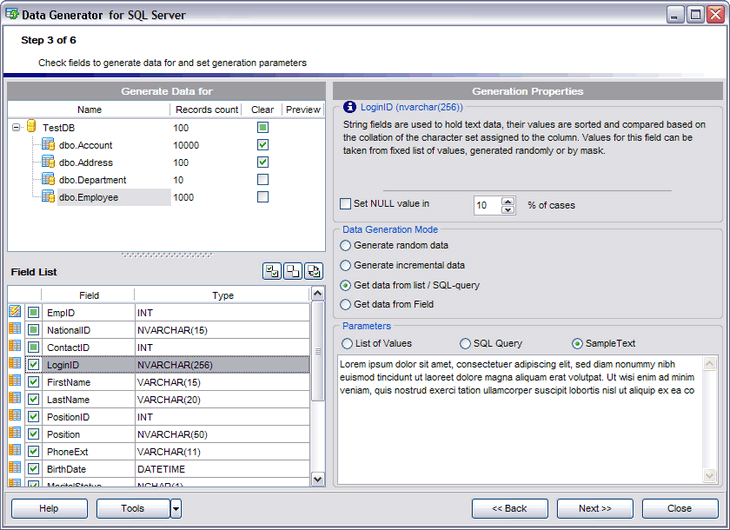Click the dbo.Department table icon
Viewport: 730px width, 530px height.
[x=48, y=180]
